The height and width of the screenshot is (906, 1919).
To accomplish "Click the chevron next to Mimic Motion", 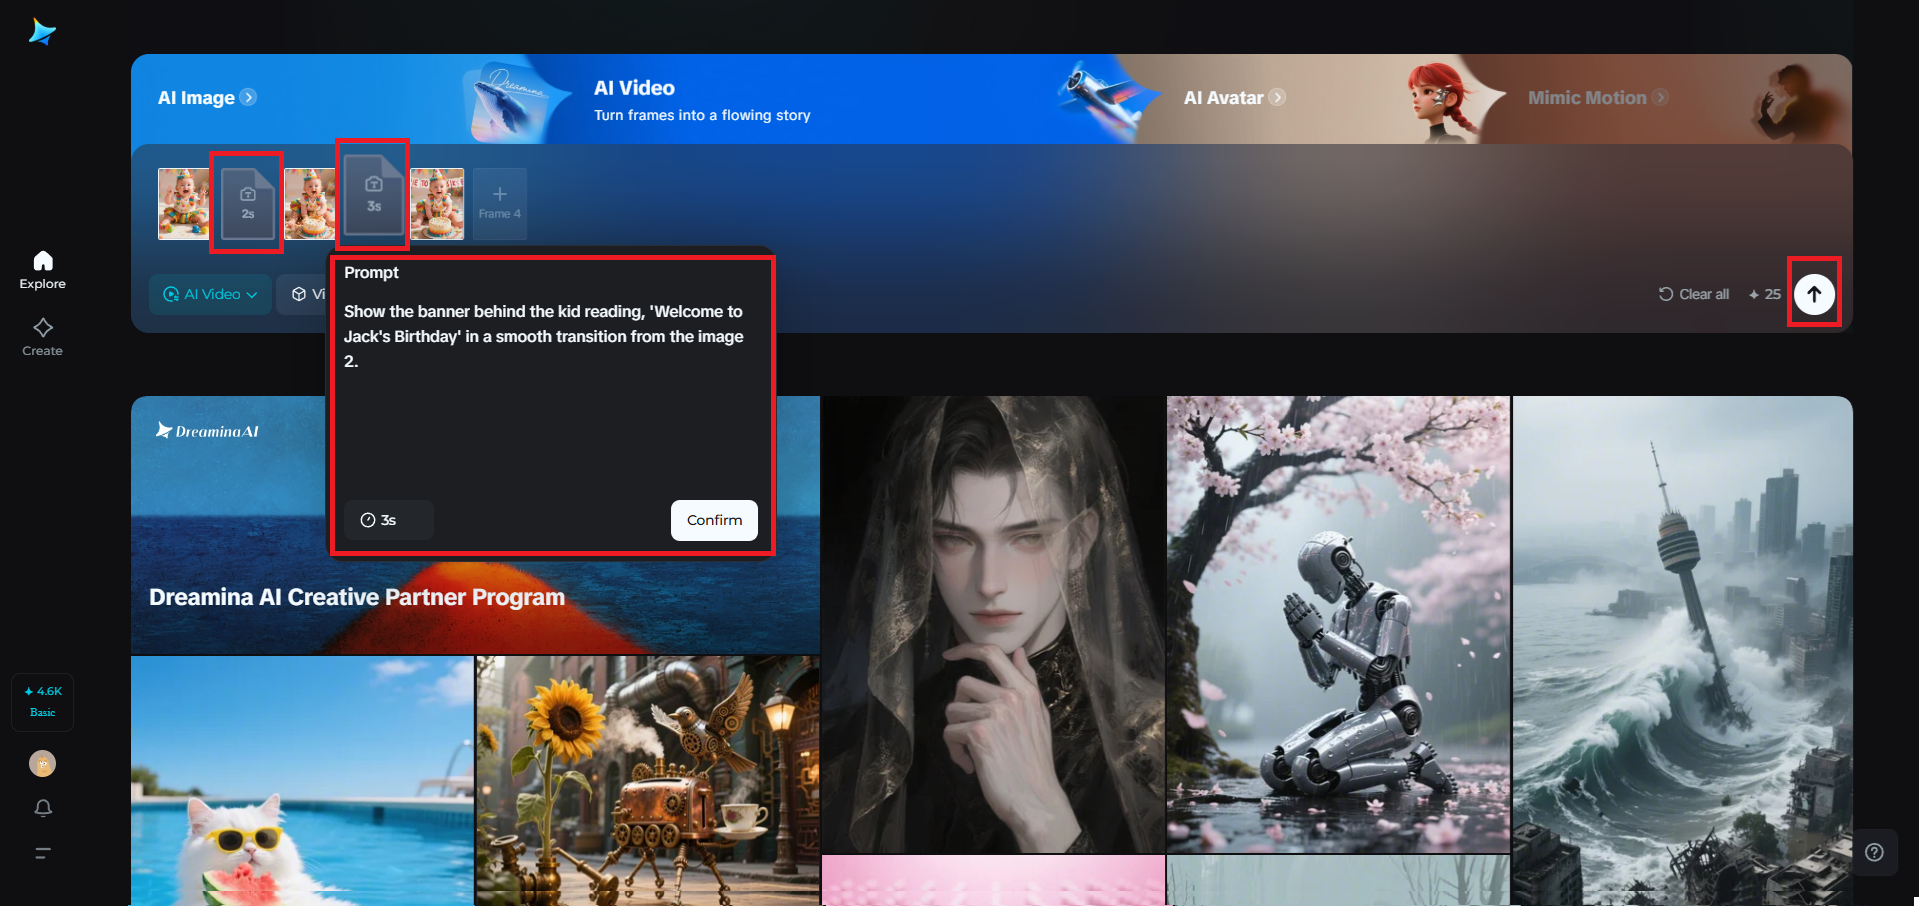I will pyautogui.click(x=1660, y=97).
